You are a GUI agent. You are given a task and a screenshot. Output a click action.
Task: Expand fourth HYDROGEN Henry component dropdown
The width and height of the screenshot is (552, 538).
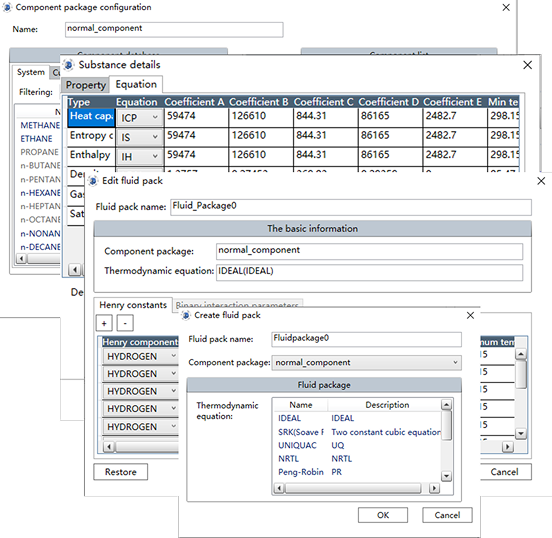coord(140,408)
